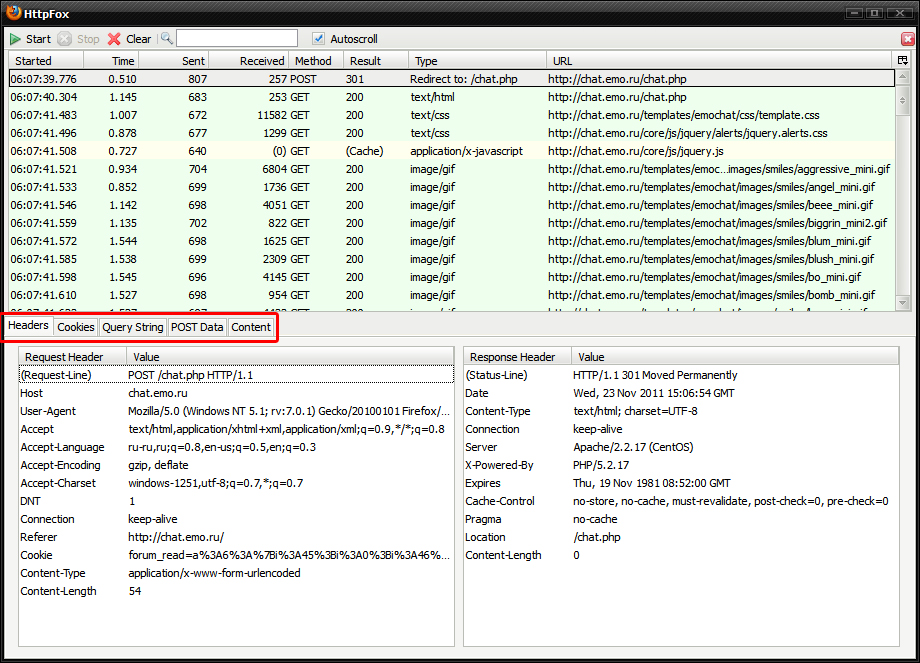Click the Request Header column header
The width and height of the screenshot is (920, 663).
[73, 356]
